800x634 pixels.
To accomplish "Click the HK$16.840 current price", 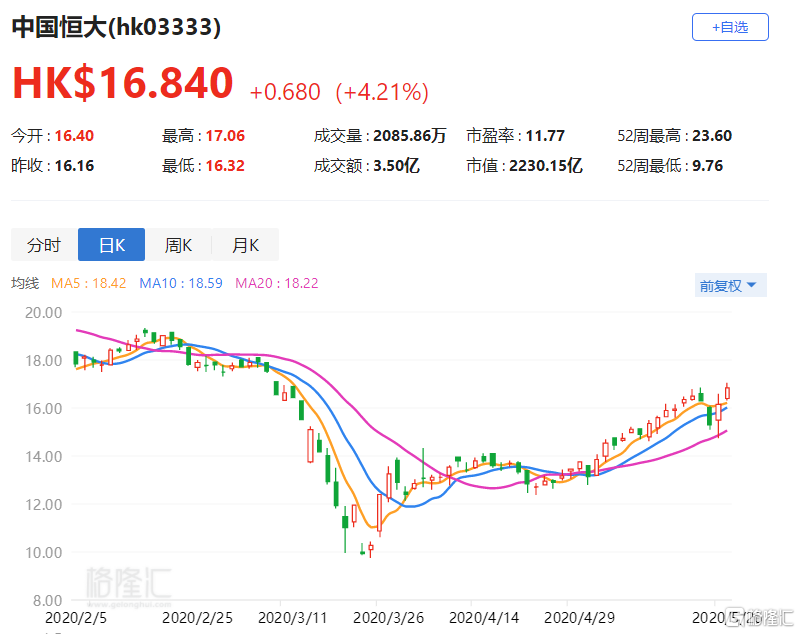I will tap(122, 83).
